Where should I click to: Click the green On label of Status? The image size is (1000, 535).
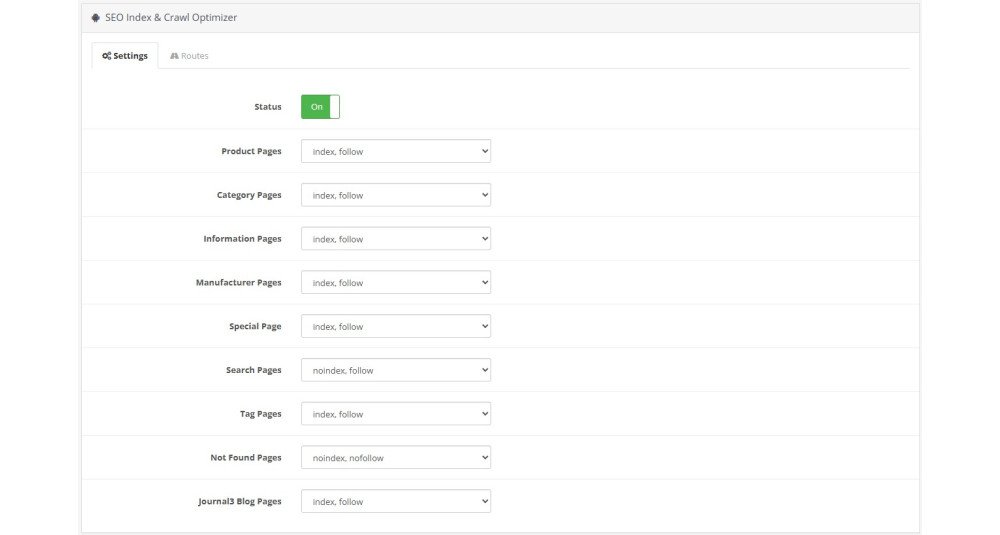pyautogui.click(x=316, y=106)
